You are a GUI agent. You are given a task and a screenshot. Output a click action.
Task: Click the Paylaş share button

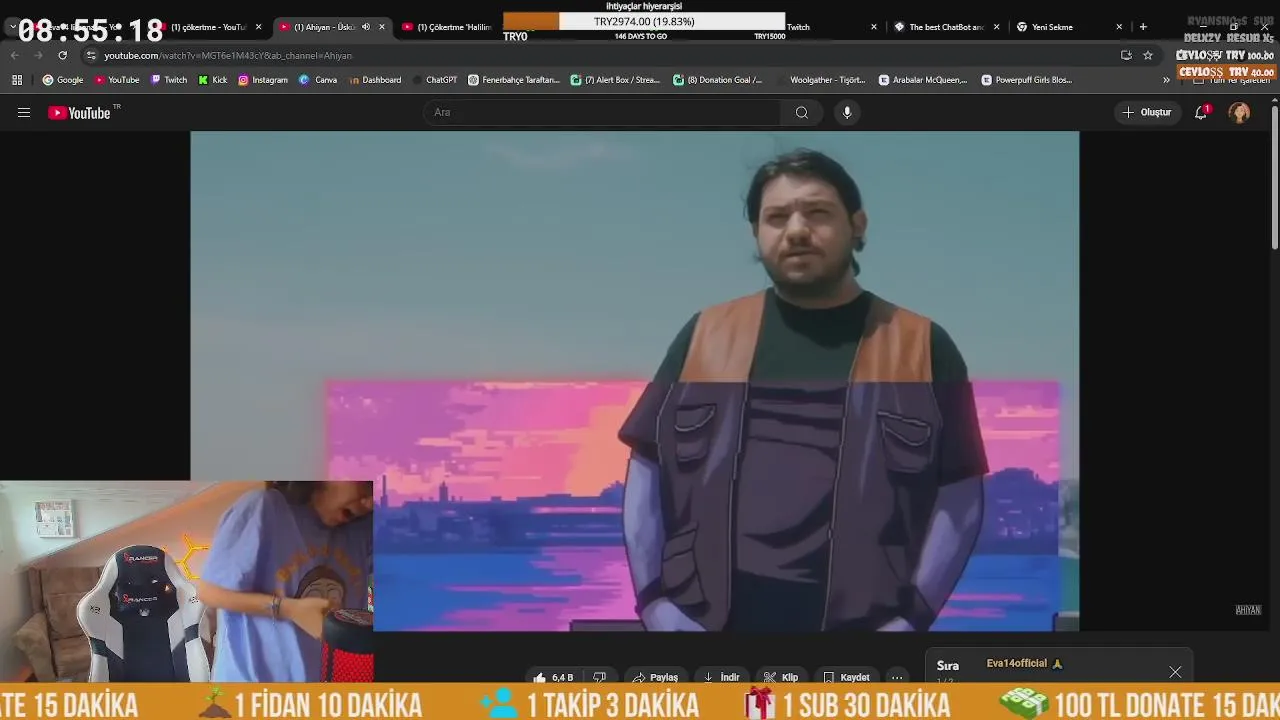(x=655, y=677)
